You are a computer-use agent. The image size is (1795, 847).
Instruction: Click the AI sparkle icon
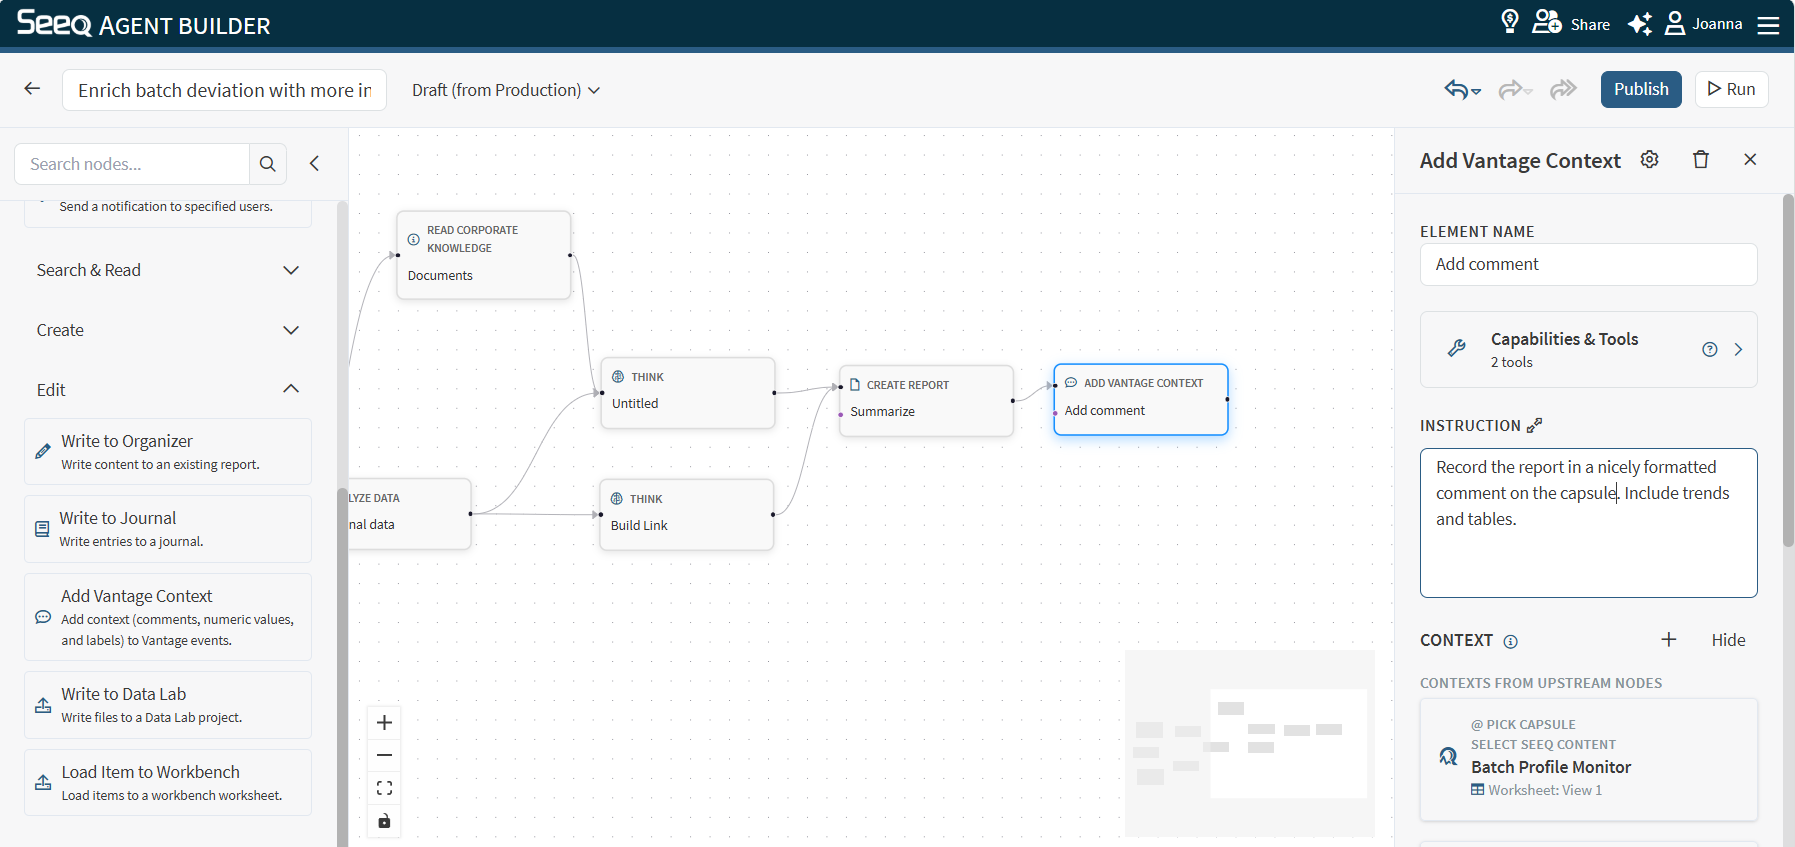tap(1640, 24)
